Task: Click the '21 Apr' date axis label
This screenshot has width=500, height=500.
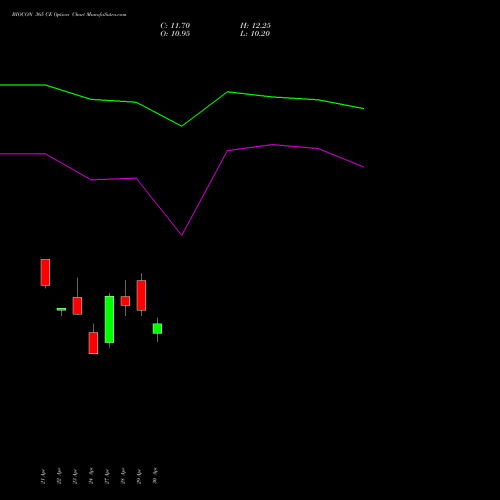Action: (43, 476)
